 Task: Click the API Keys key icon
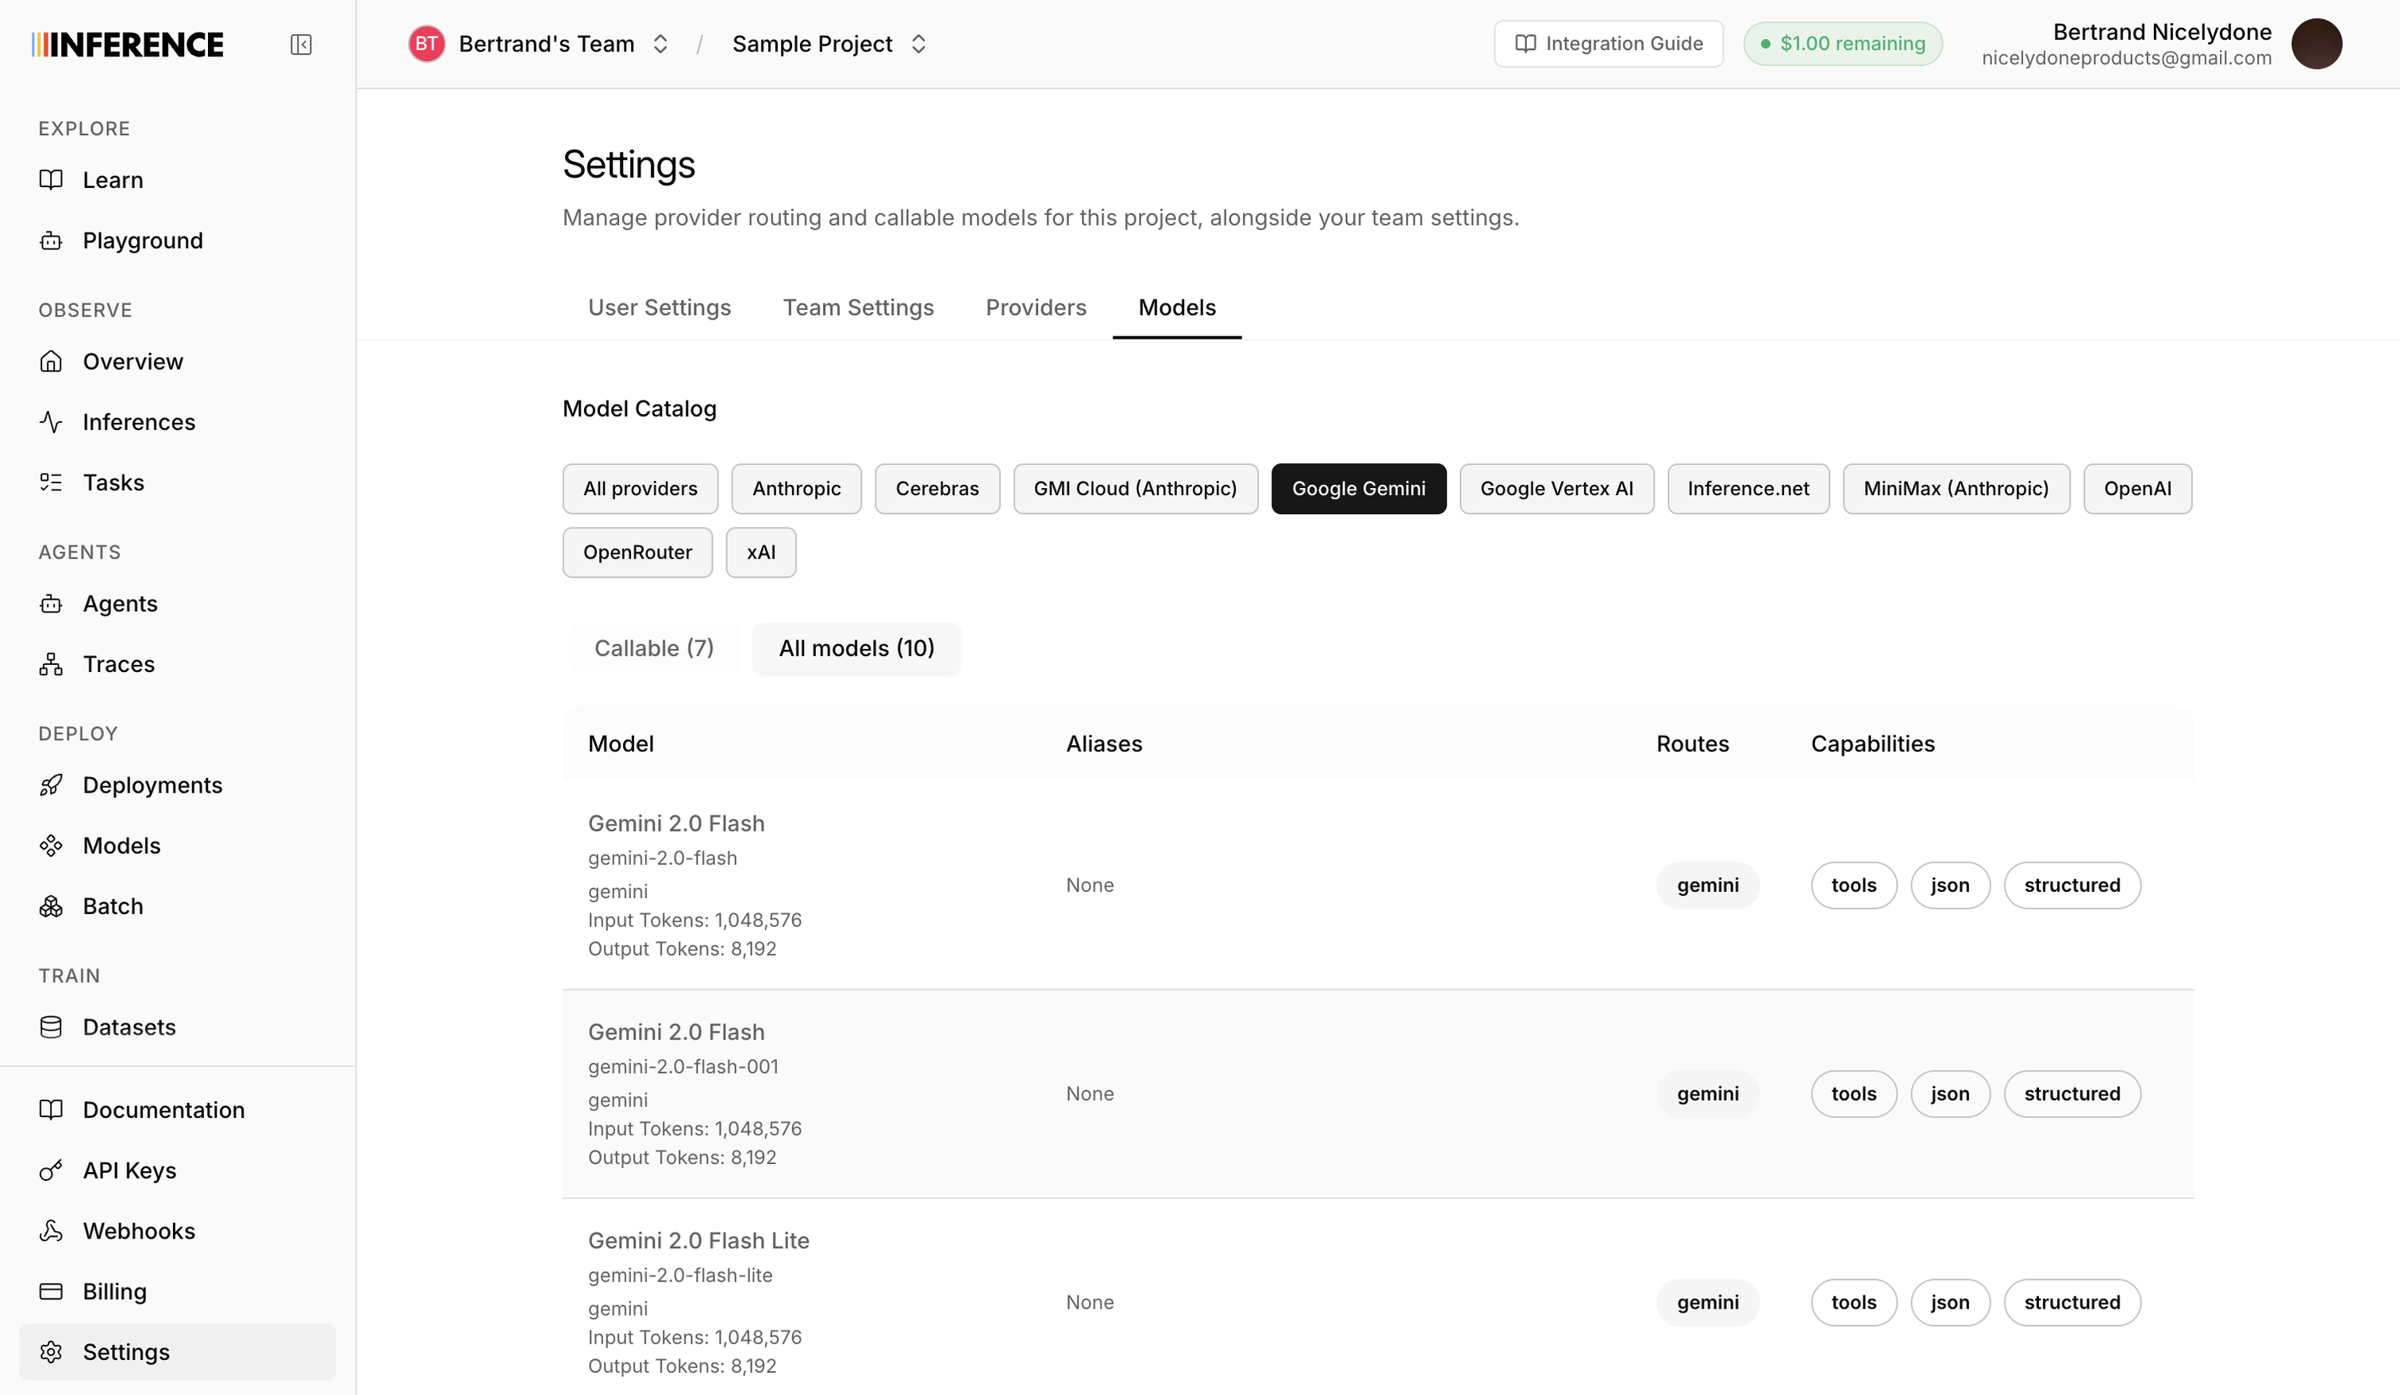pos(51,1170)
